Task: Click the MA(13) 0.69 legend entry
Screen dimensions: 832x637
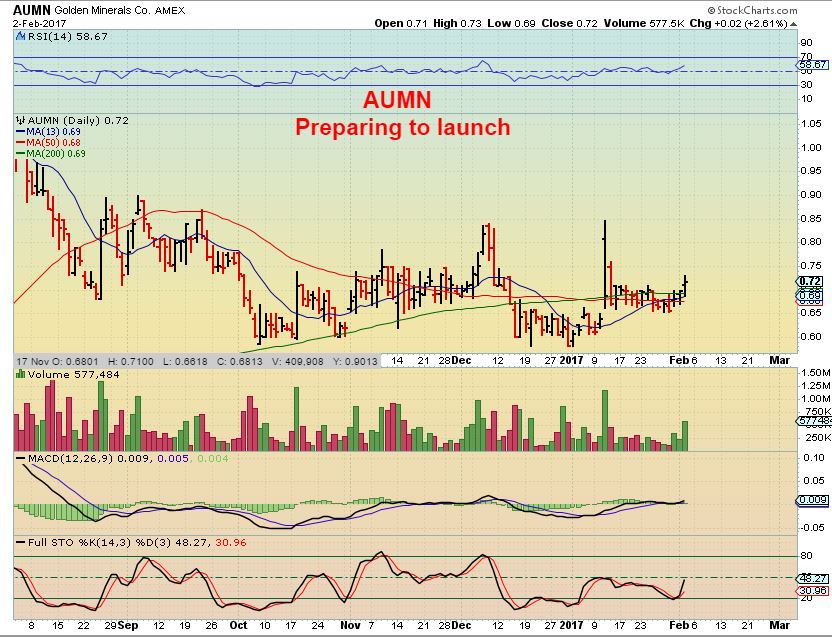Action: [48, 132]
